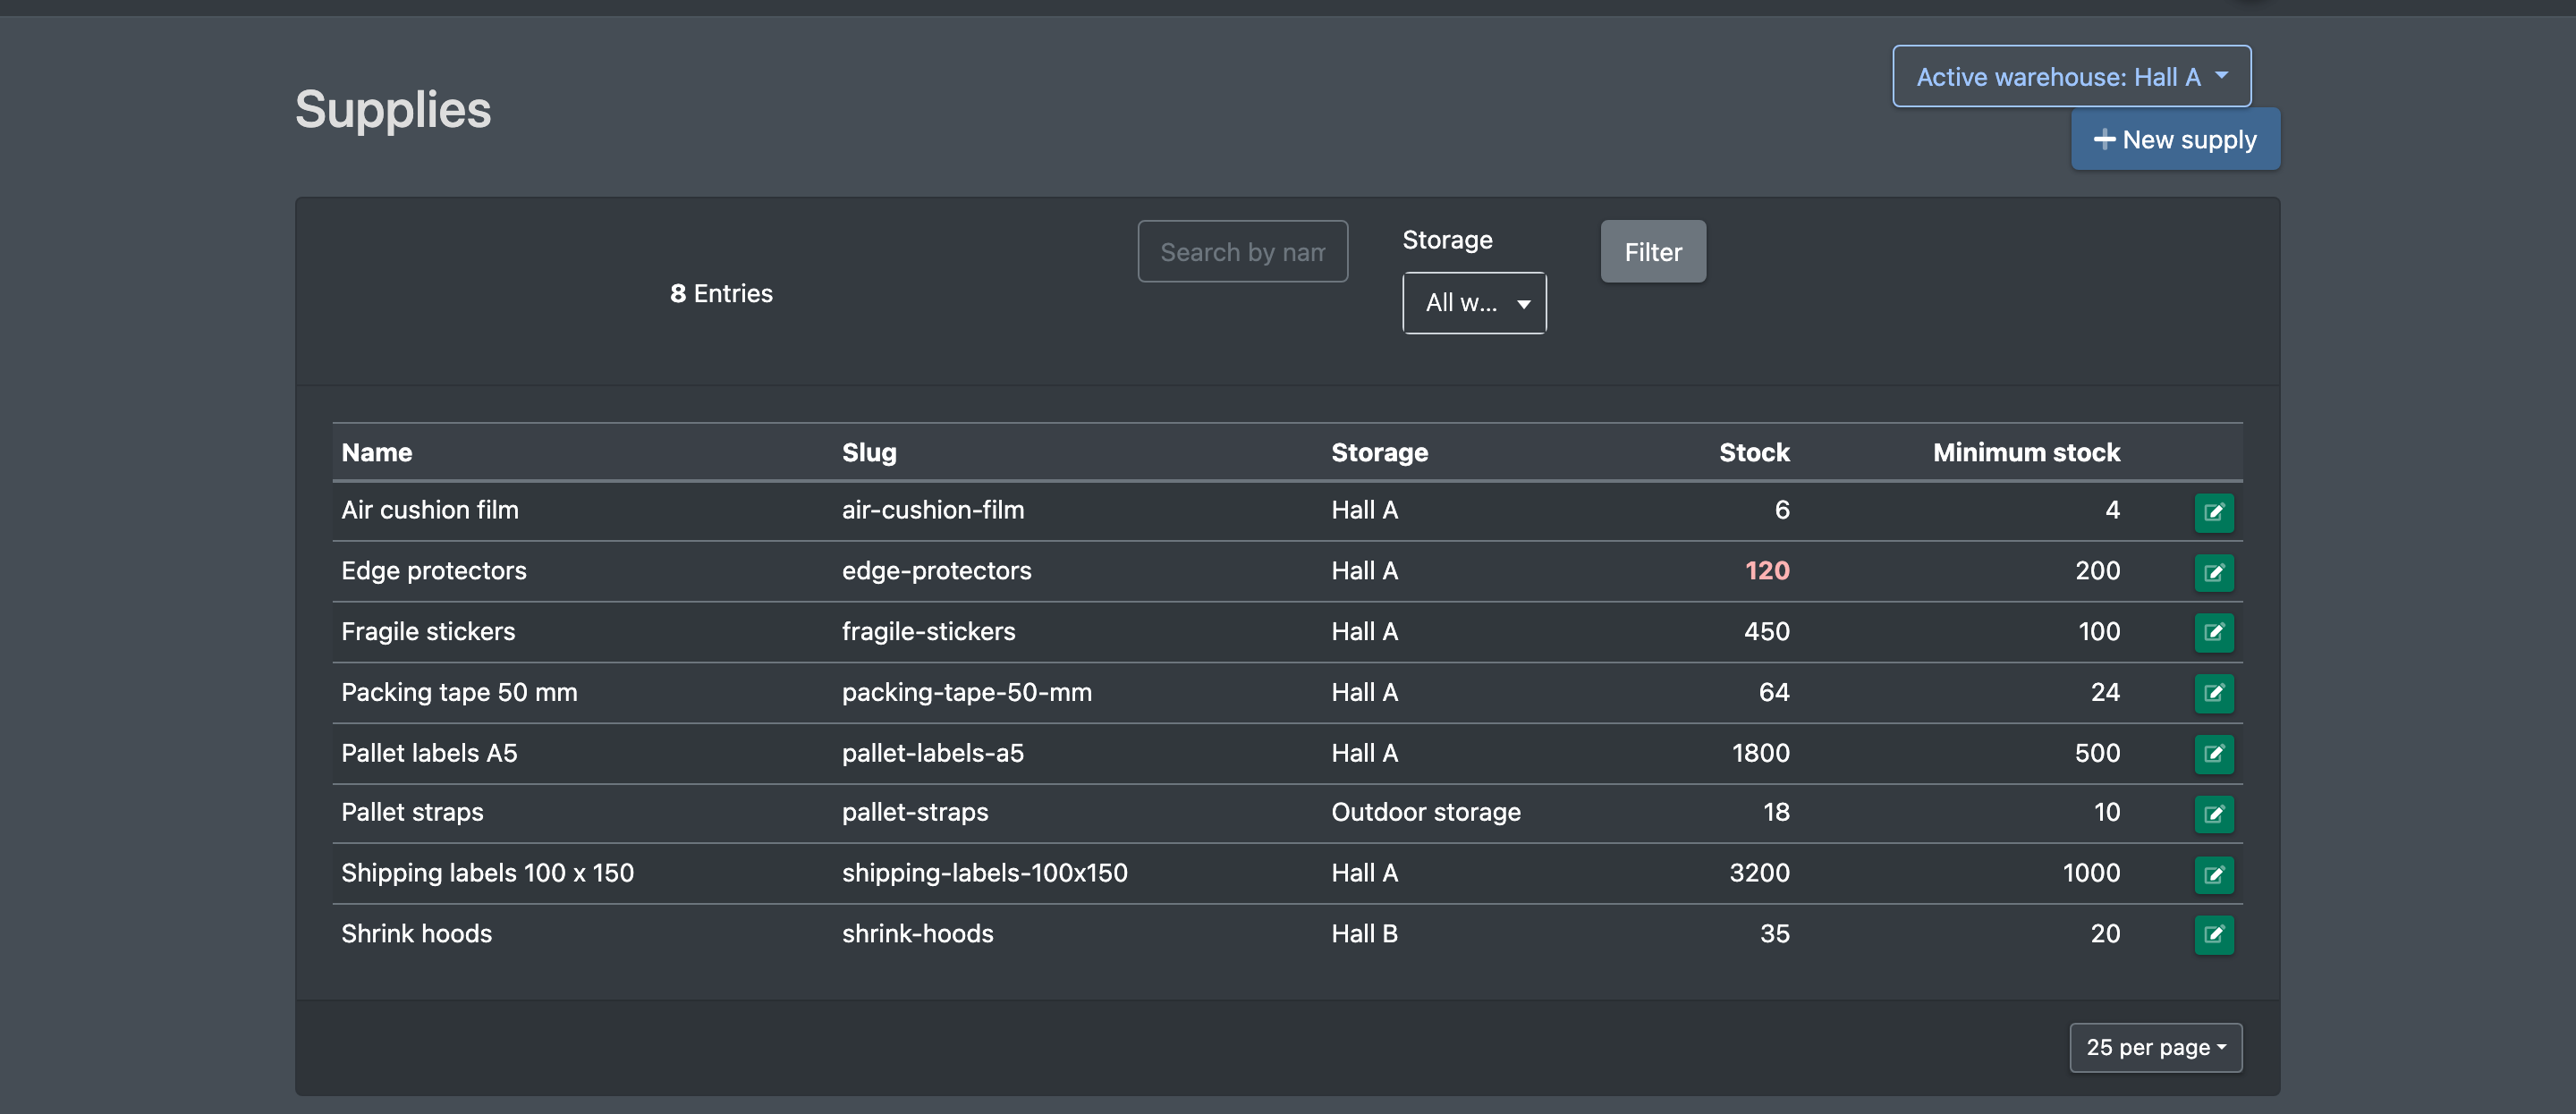
Task: Select Pallet labels A5 name
Action: [x=429, y=753]
